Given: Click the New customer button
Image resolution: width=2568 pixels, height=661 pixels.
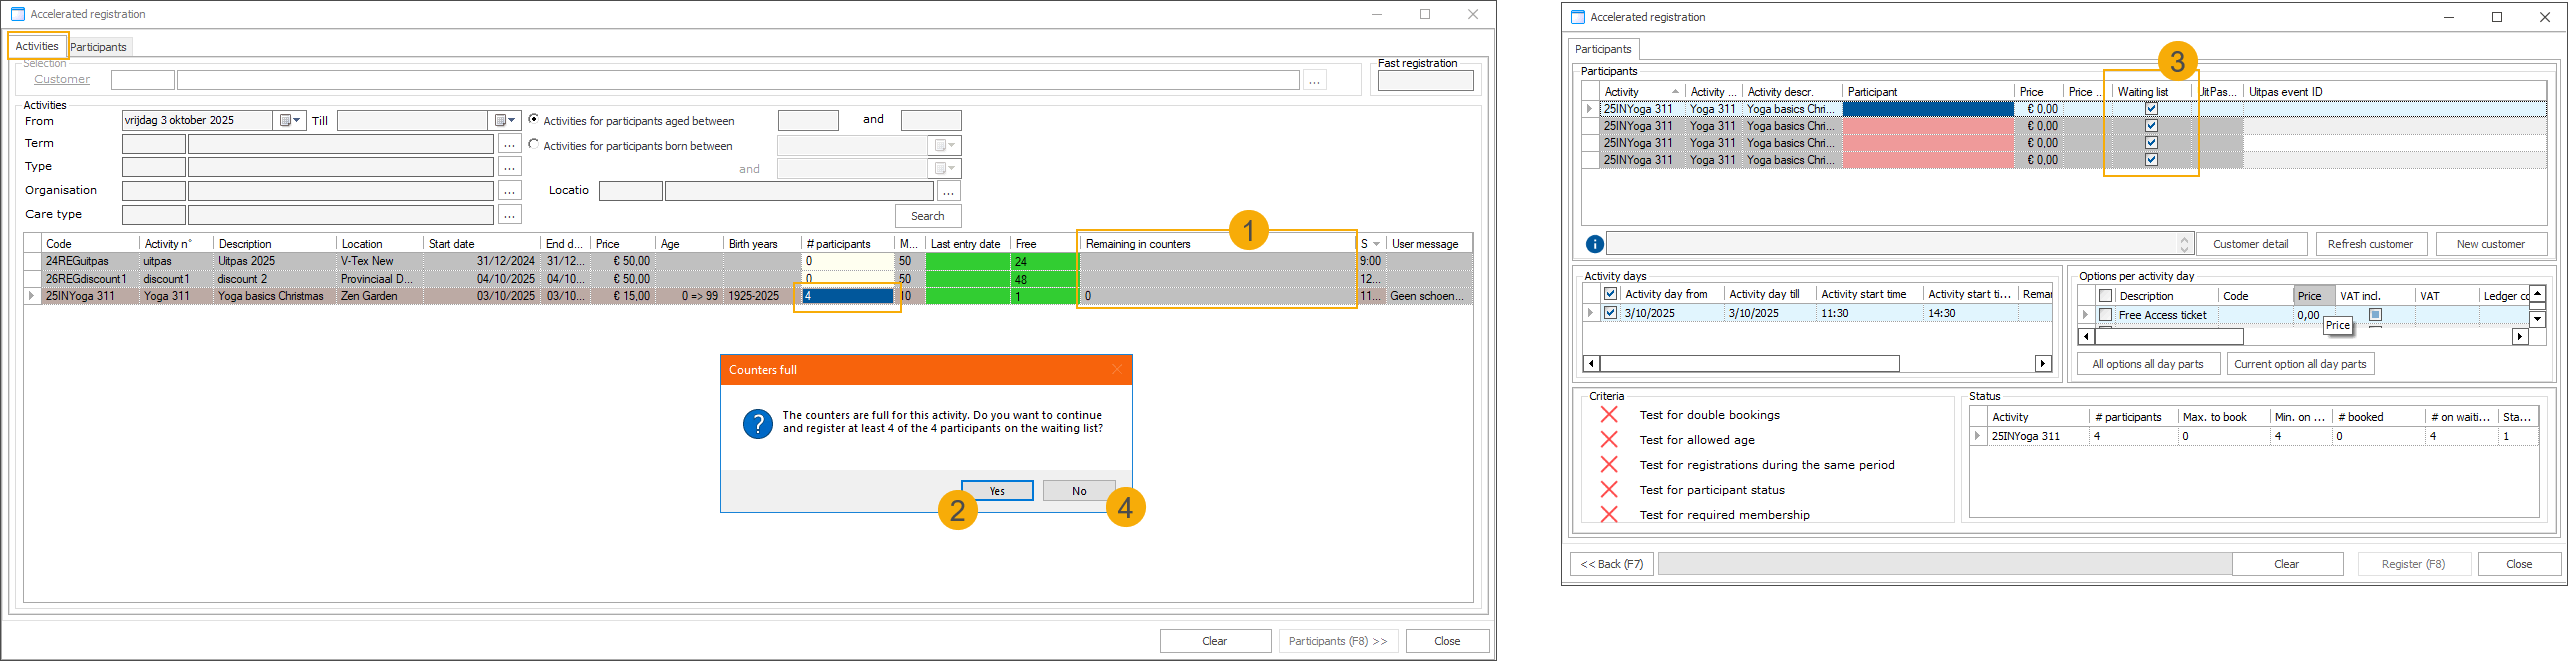Looking at the screenshot, I should point(2490,244).
